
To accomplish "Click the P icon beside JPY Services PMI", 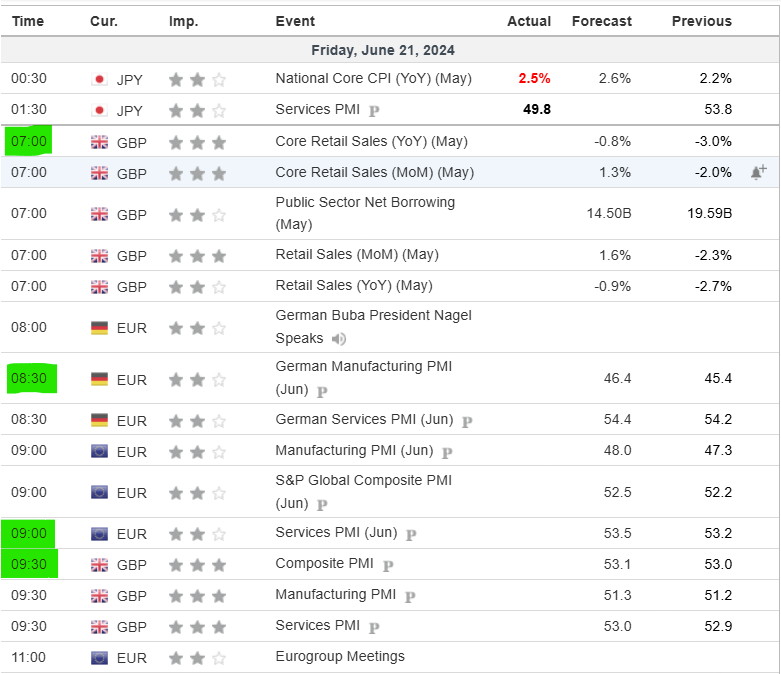I will (374, 111).
